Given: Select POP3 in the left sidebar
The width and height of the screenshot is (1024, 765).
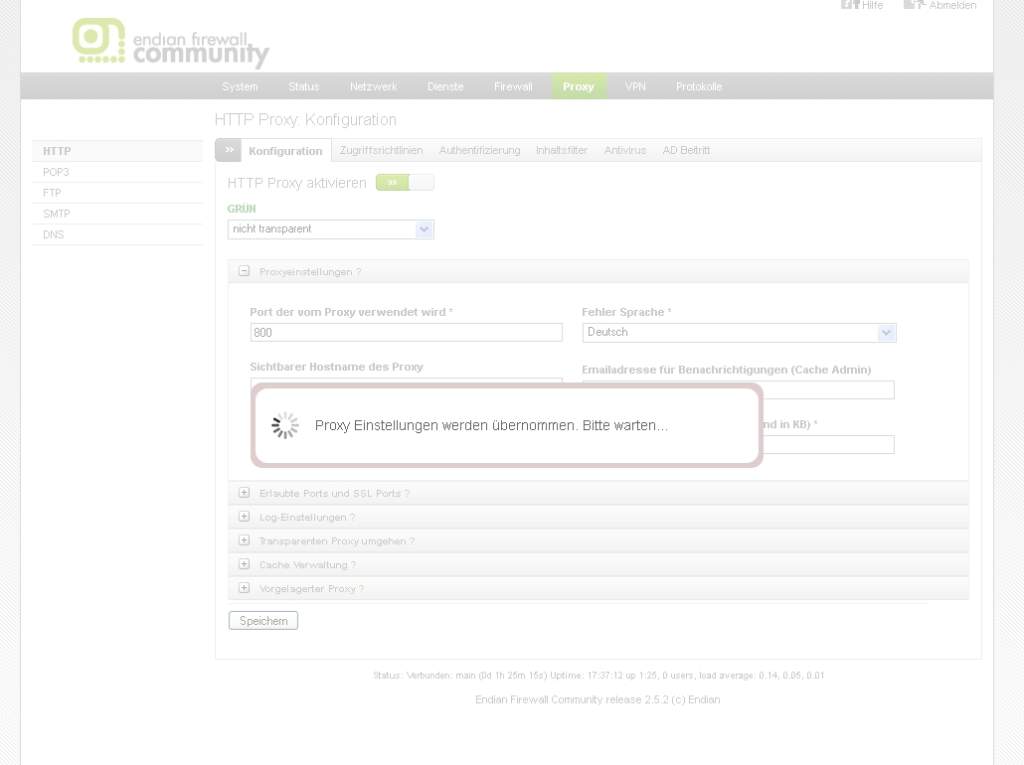Looking at the screenshot, I should (x=56, y=172).
